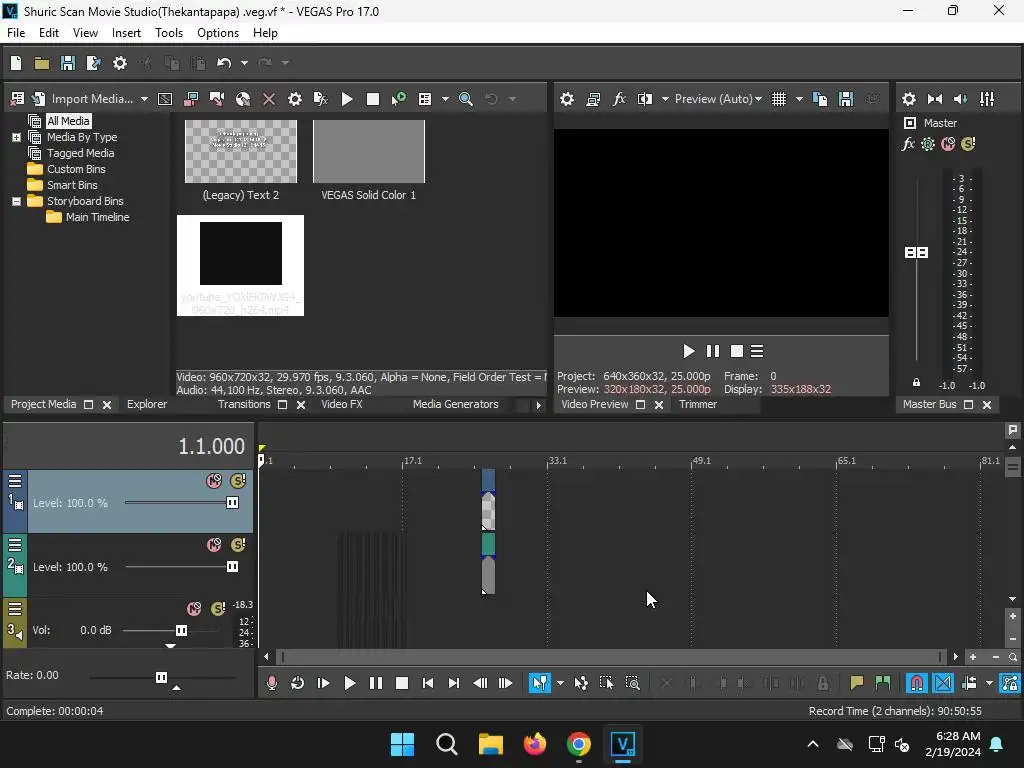Image resolution: width=1024 pixels, height=768 pixels.
Task: Open the Insert menu
Action: [x=126, y=33]
